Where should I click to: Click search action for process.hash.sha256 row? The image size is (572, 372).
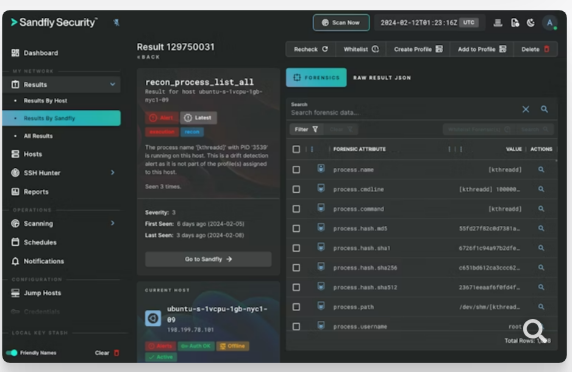[541, 268]
